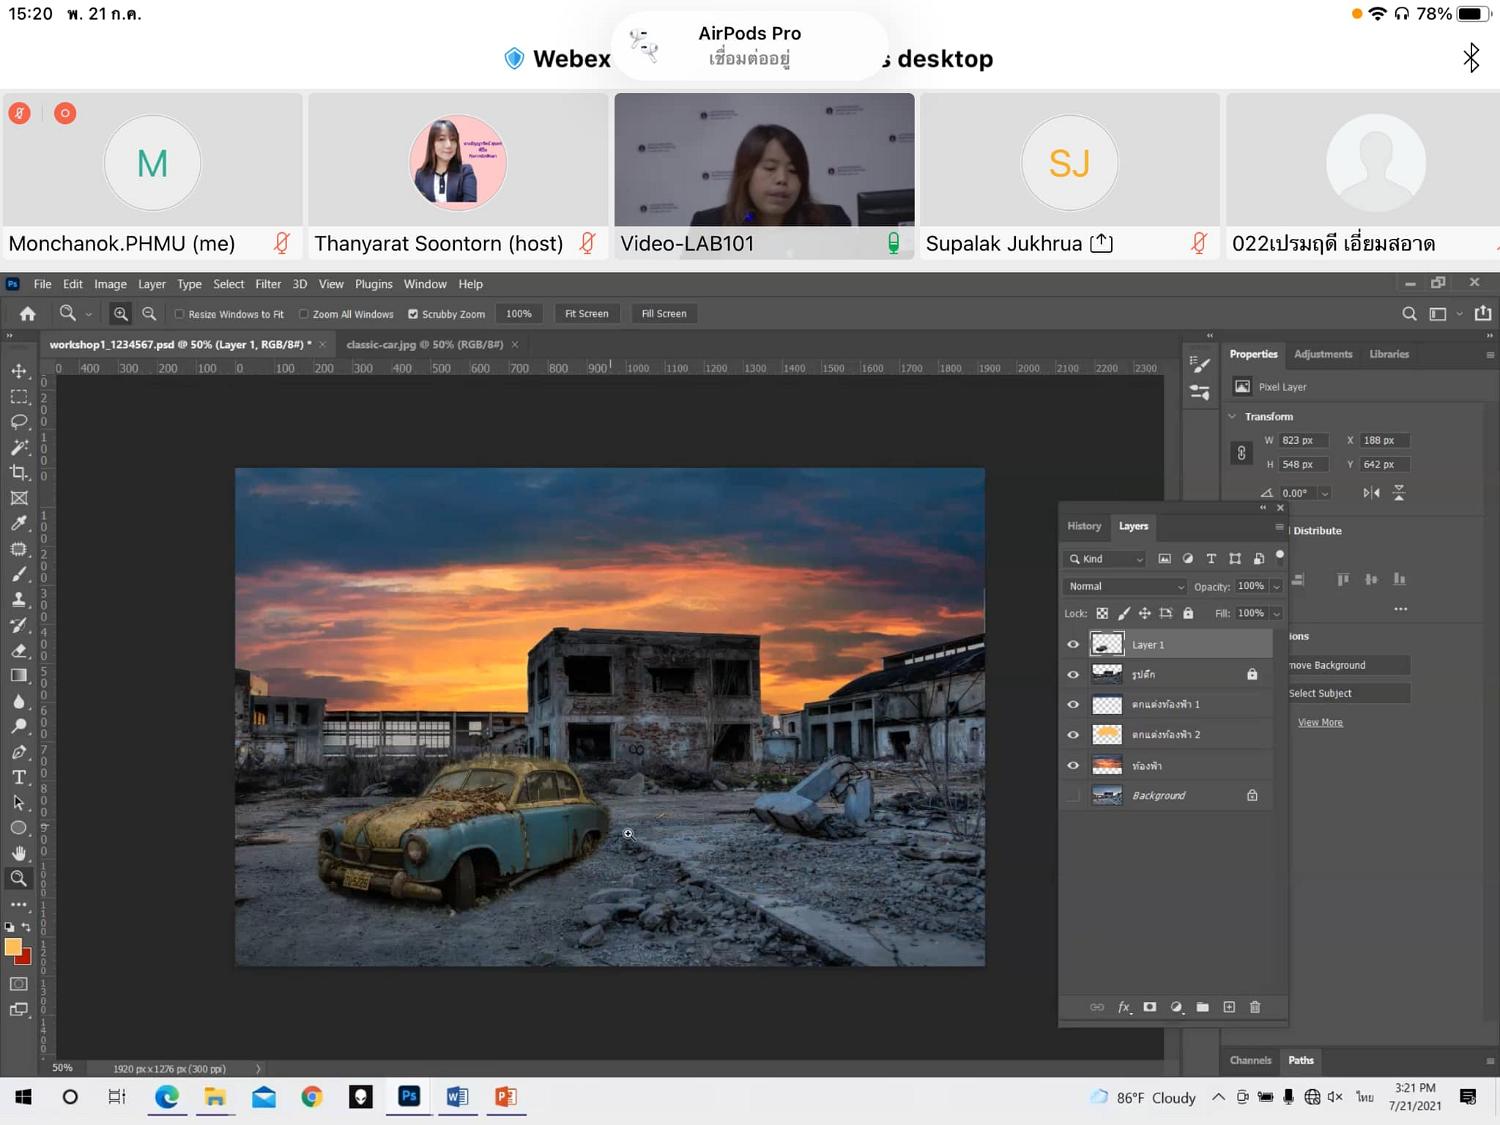Viewport: 1500px width, 1125px height.
Task: Add a layer mask from Layers panel
Action: [x=1150, y=1007]
